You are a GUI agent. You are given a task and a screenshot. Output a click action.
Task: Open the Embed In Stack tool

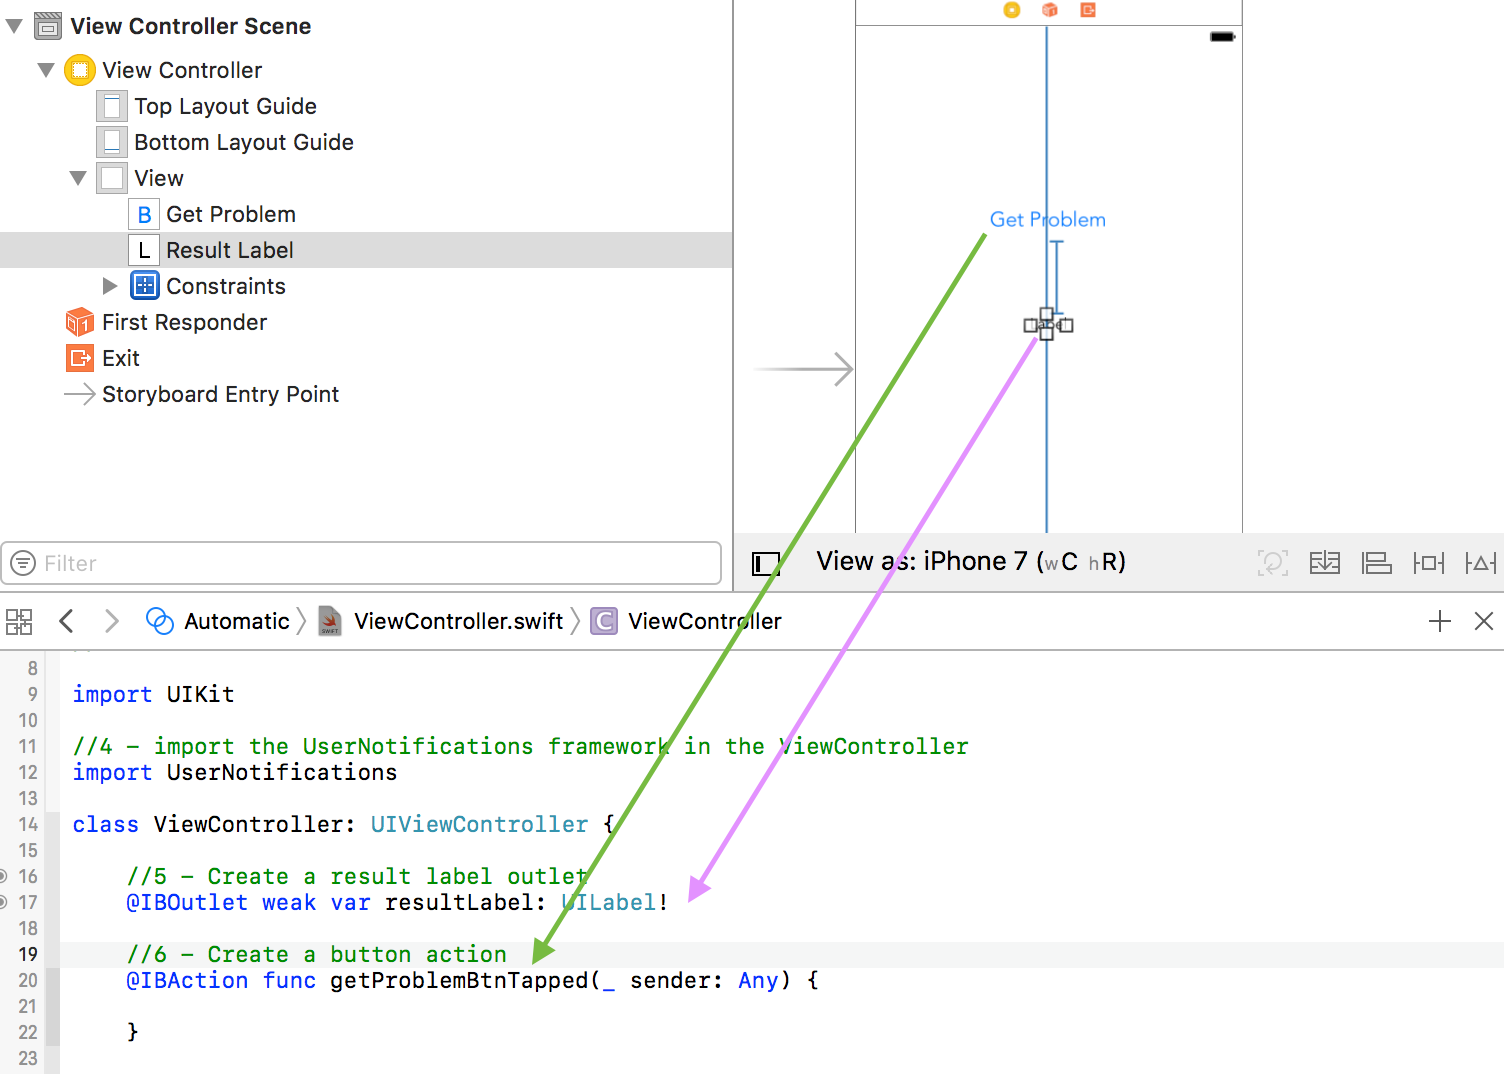tap(1325, 562)
